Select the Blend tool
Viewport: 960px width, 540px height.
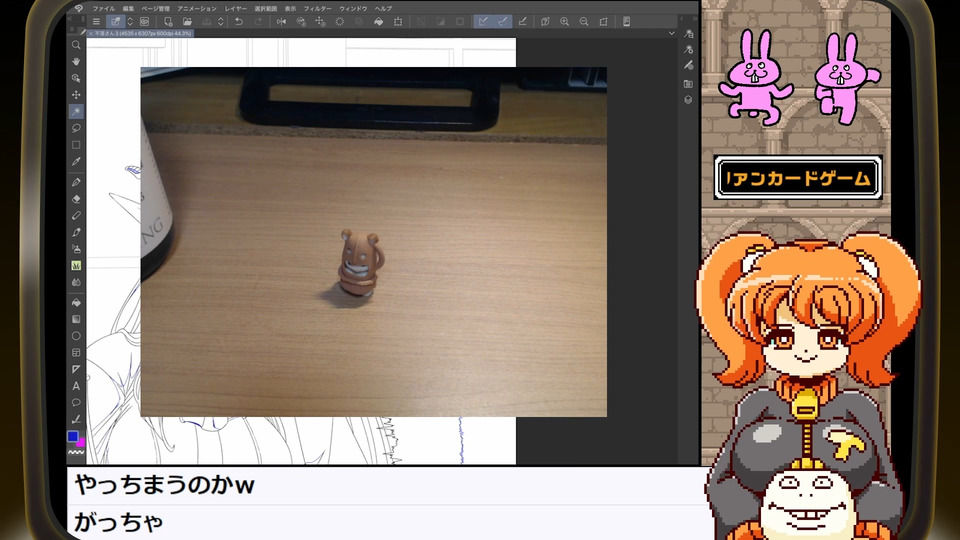[76, 282]
